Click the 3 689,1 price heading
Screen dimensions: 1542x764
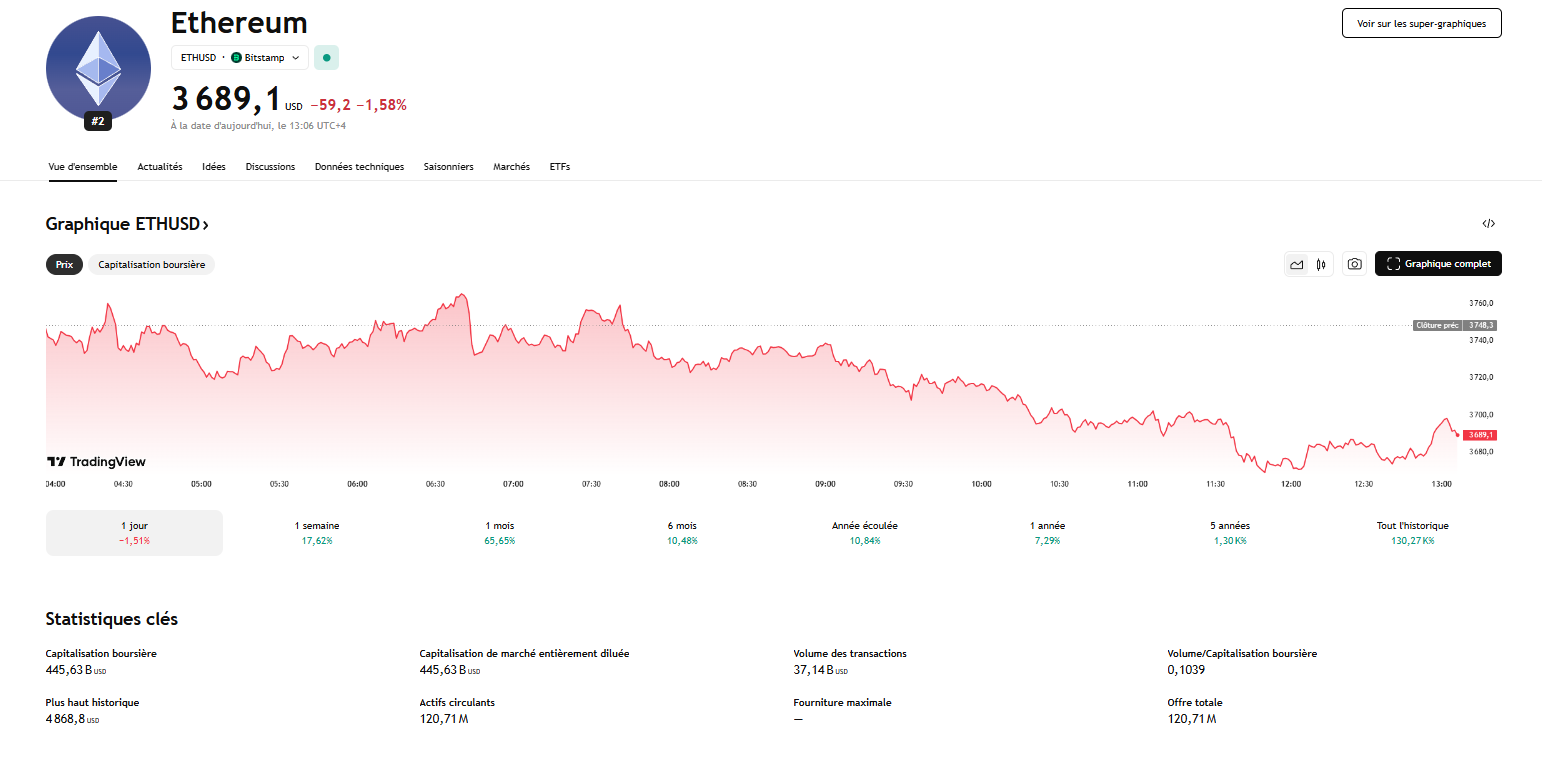coord(226,99)
